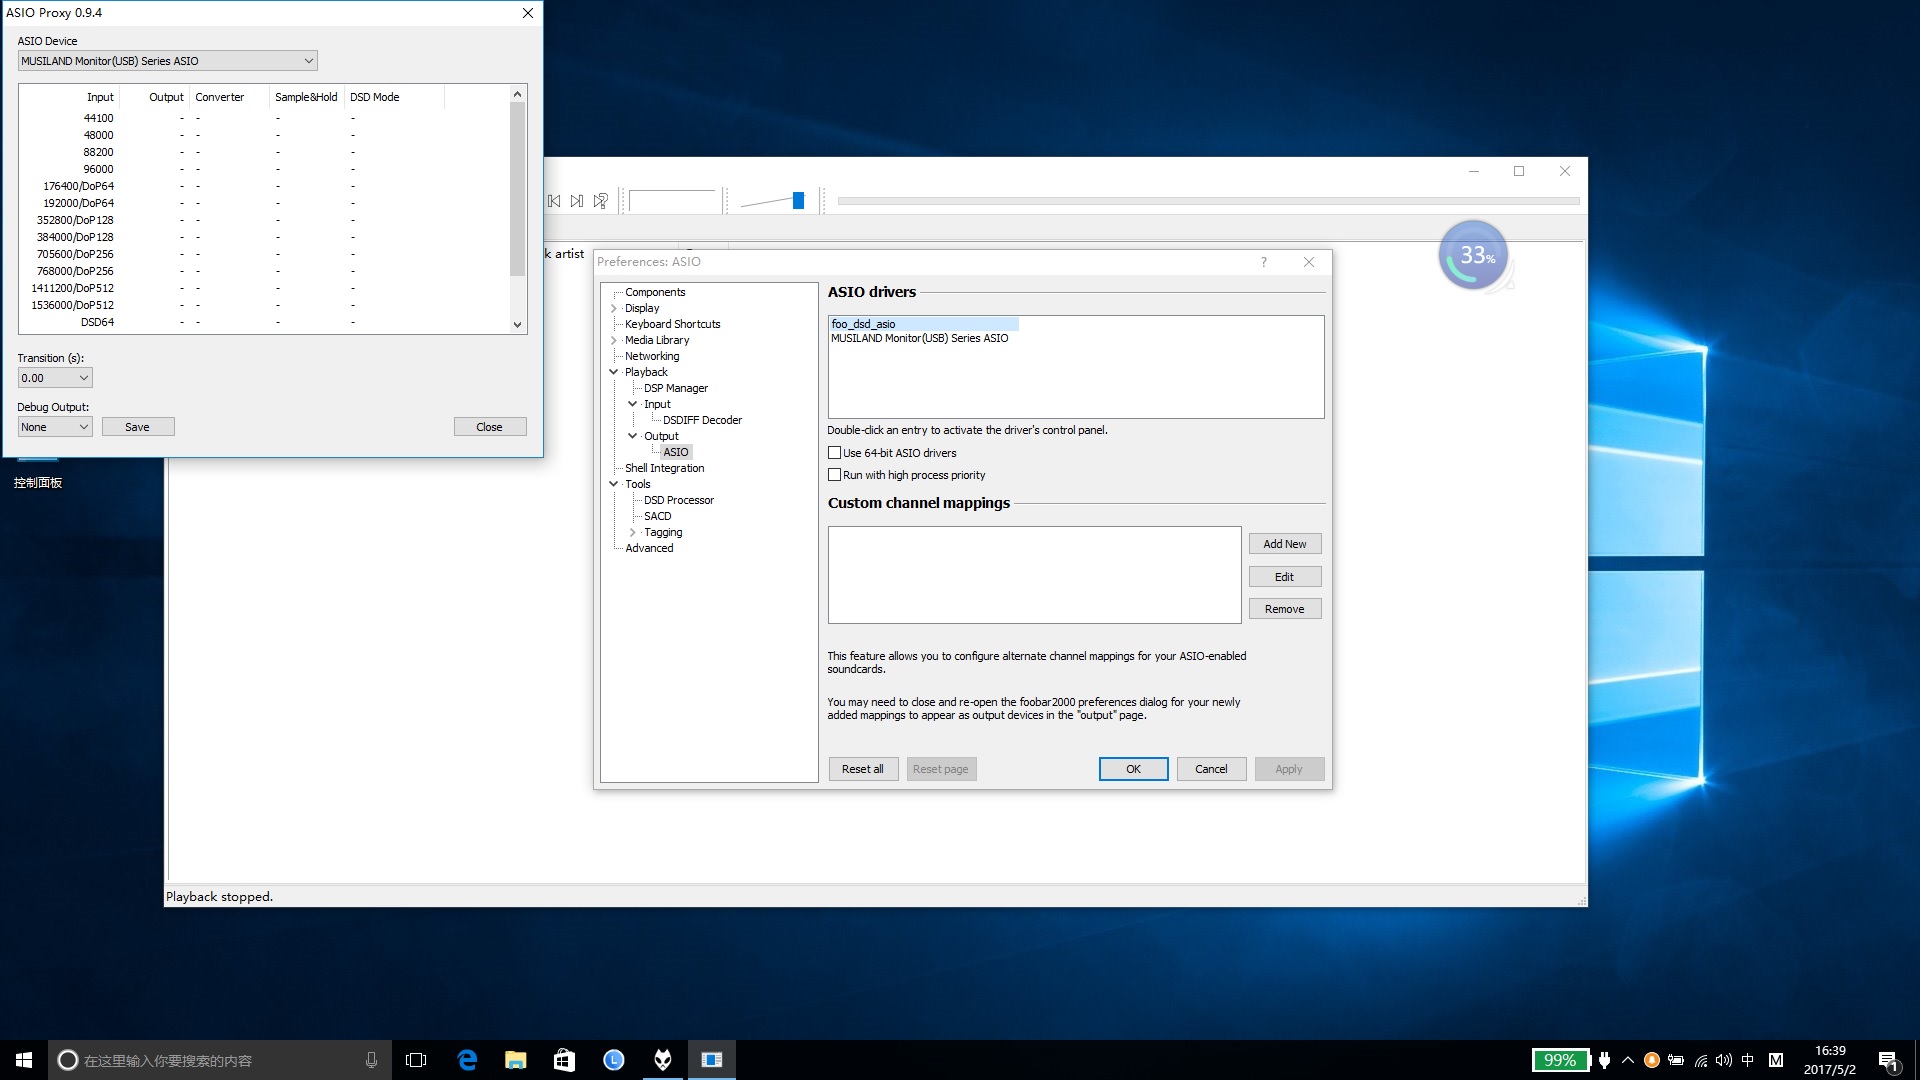Collapse the Playback tree node

(614, 372)
